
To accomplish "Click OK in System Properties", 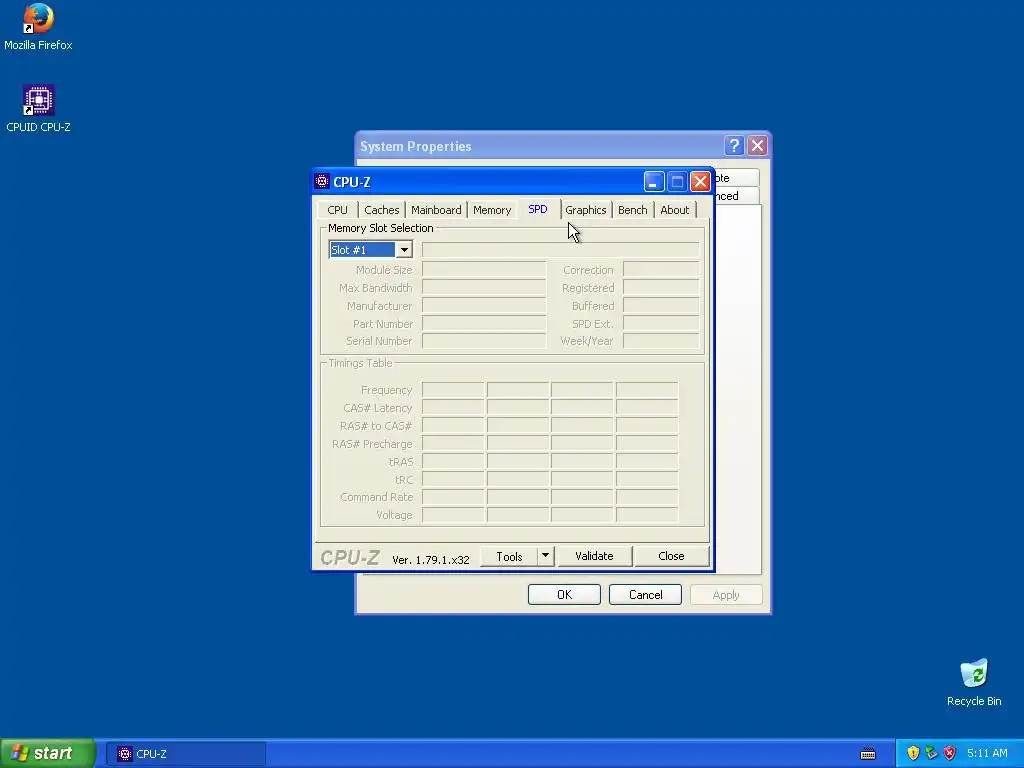I will click(x=564, y=594).
